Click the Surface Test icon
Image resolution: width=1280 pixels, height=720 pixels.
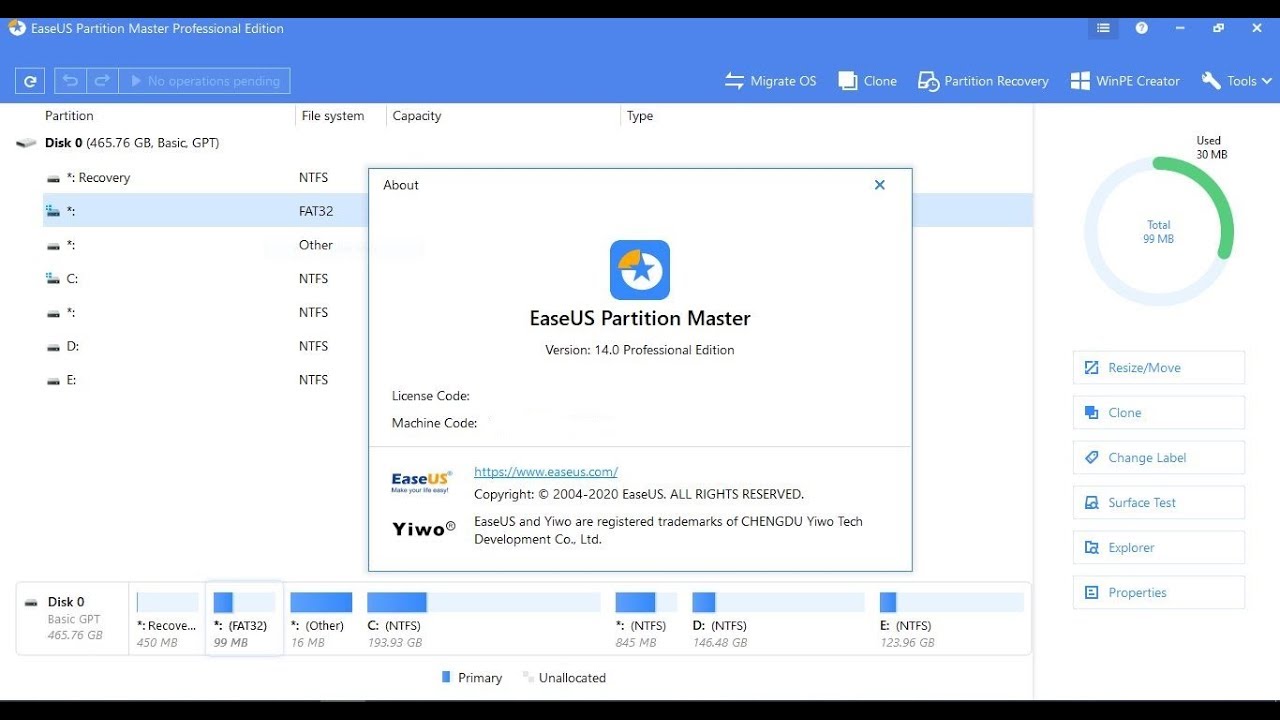click(x=1091, y=503)
